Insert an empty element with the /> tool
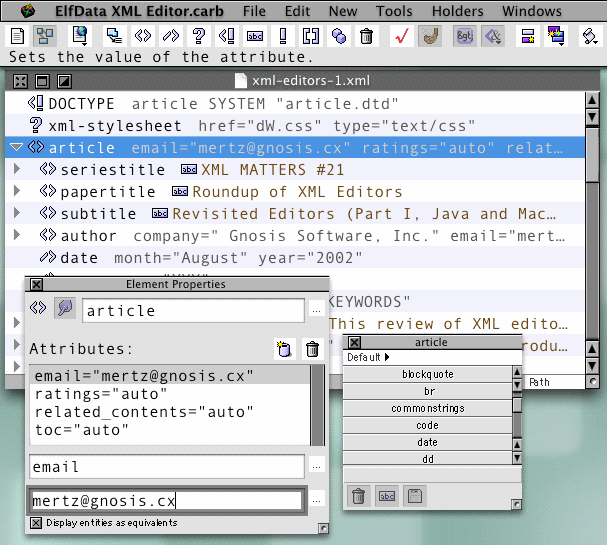The image size is (607, 545). coord(171,36)
